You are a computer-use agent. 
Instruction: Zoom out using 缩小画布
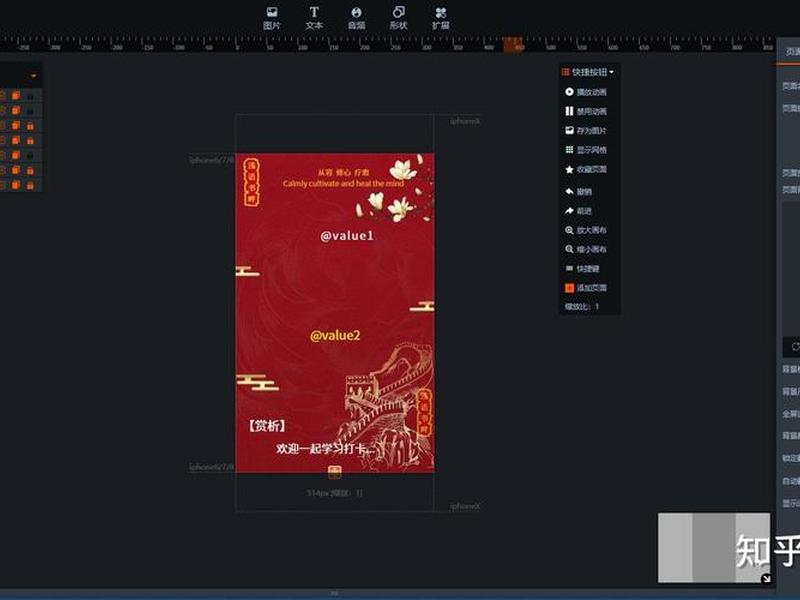(586, 249)
